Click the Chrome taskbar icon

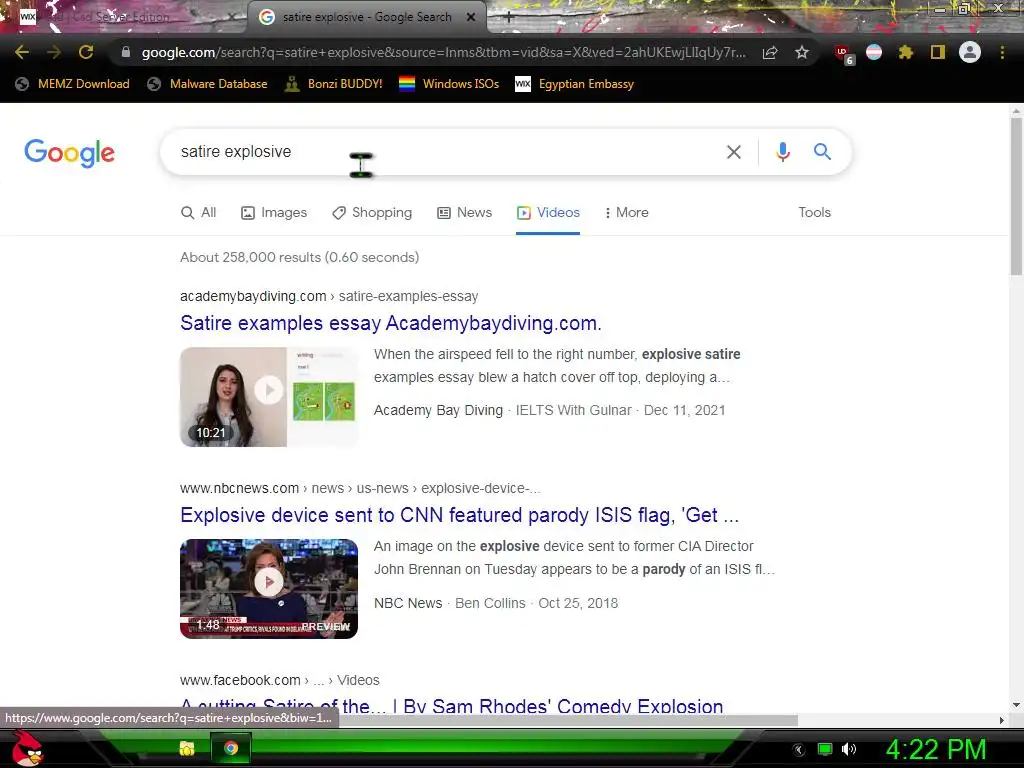tap(231, 748)
